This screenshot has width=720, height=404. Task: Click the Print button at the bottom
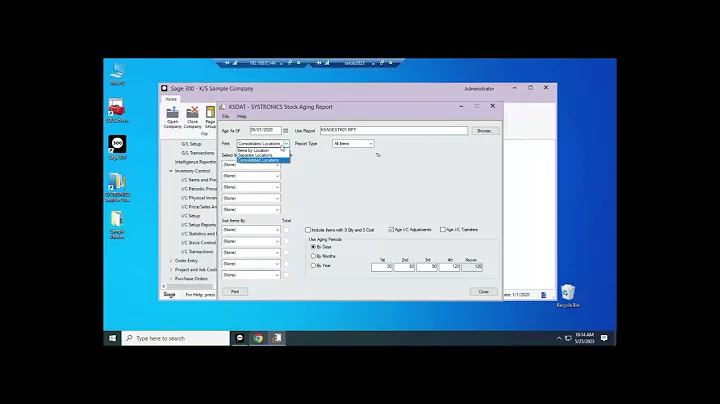pos(235,292)
